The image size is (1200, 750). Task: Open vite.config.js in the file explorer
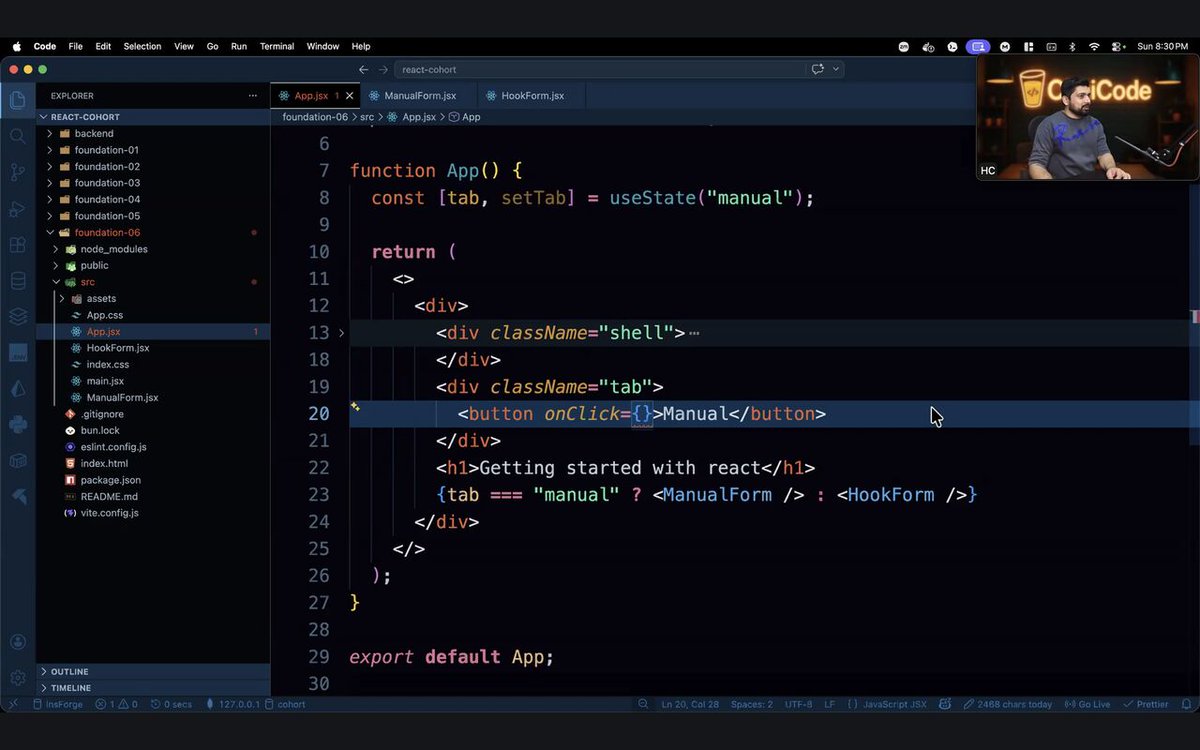point(153,513)
